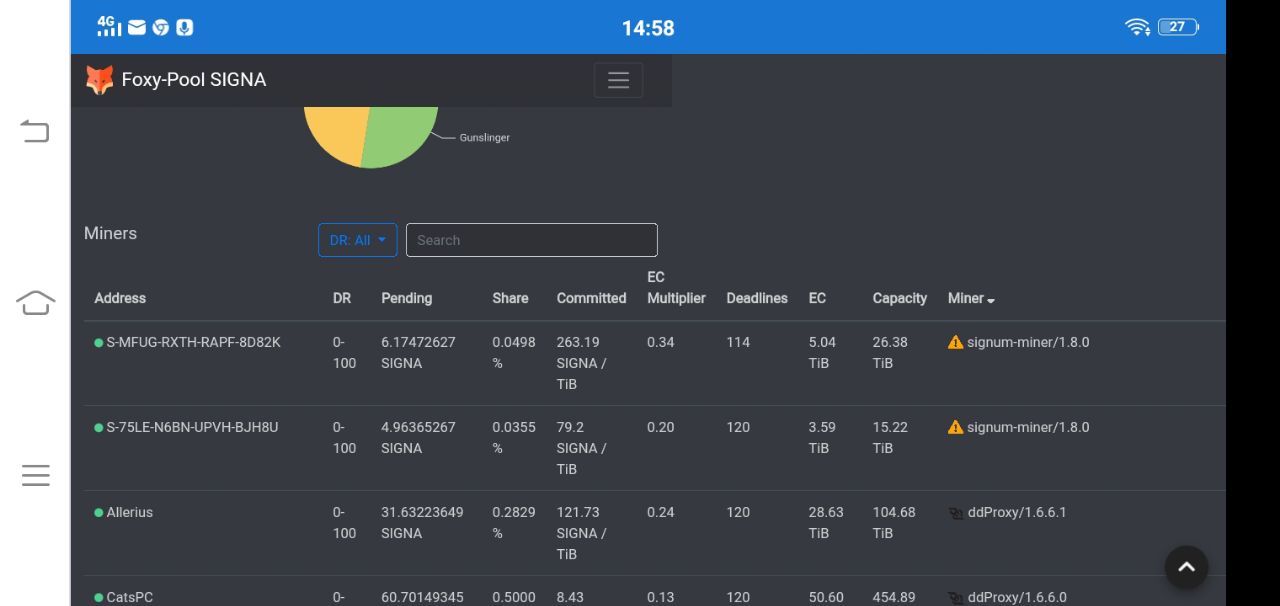The width and height of the screenshot is (1280, 606).
Task: Sort by the Address column header
Action: click(x=120, y=298)
